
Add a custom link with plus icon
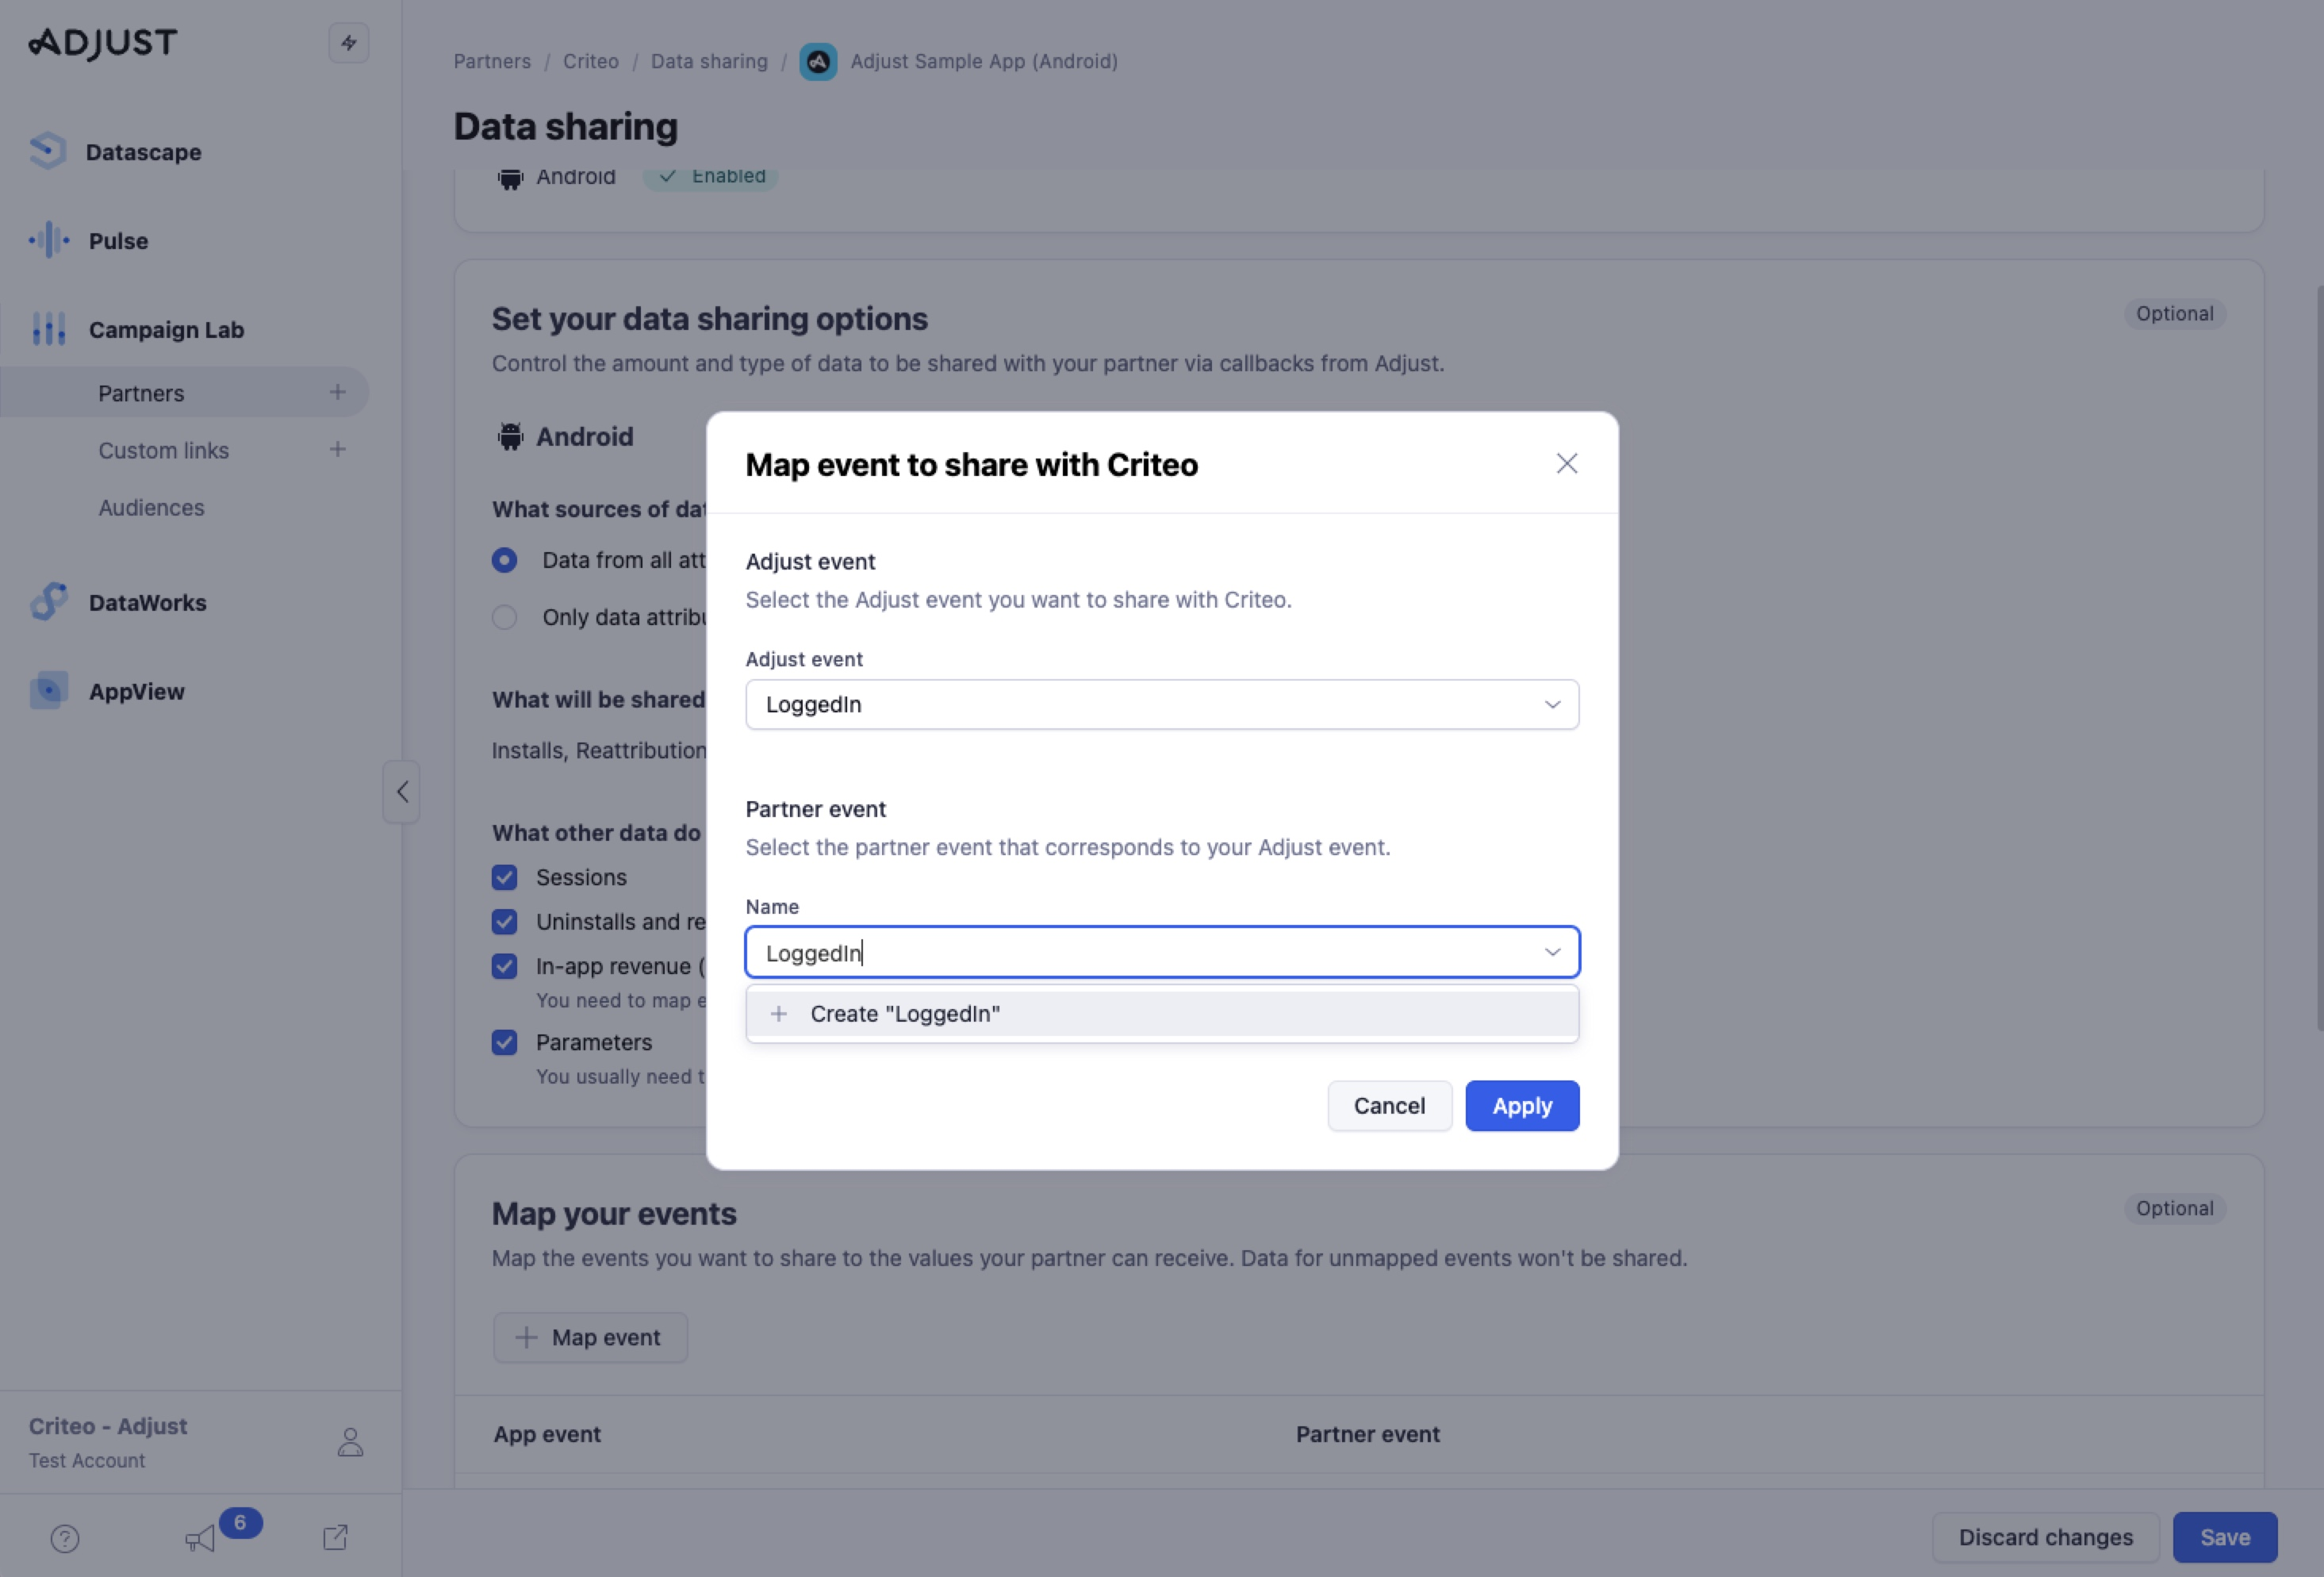tap(338, 449)
